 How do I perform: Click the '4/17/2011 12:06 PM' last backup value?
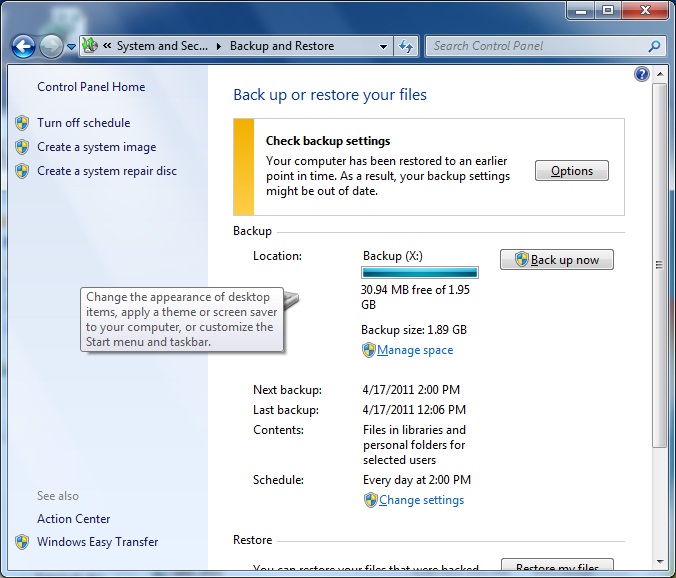[x=414, y=409]
